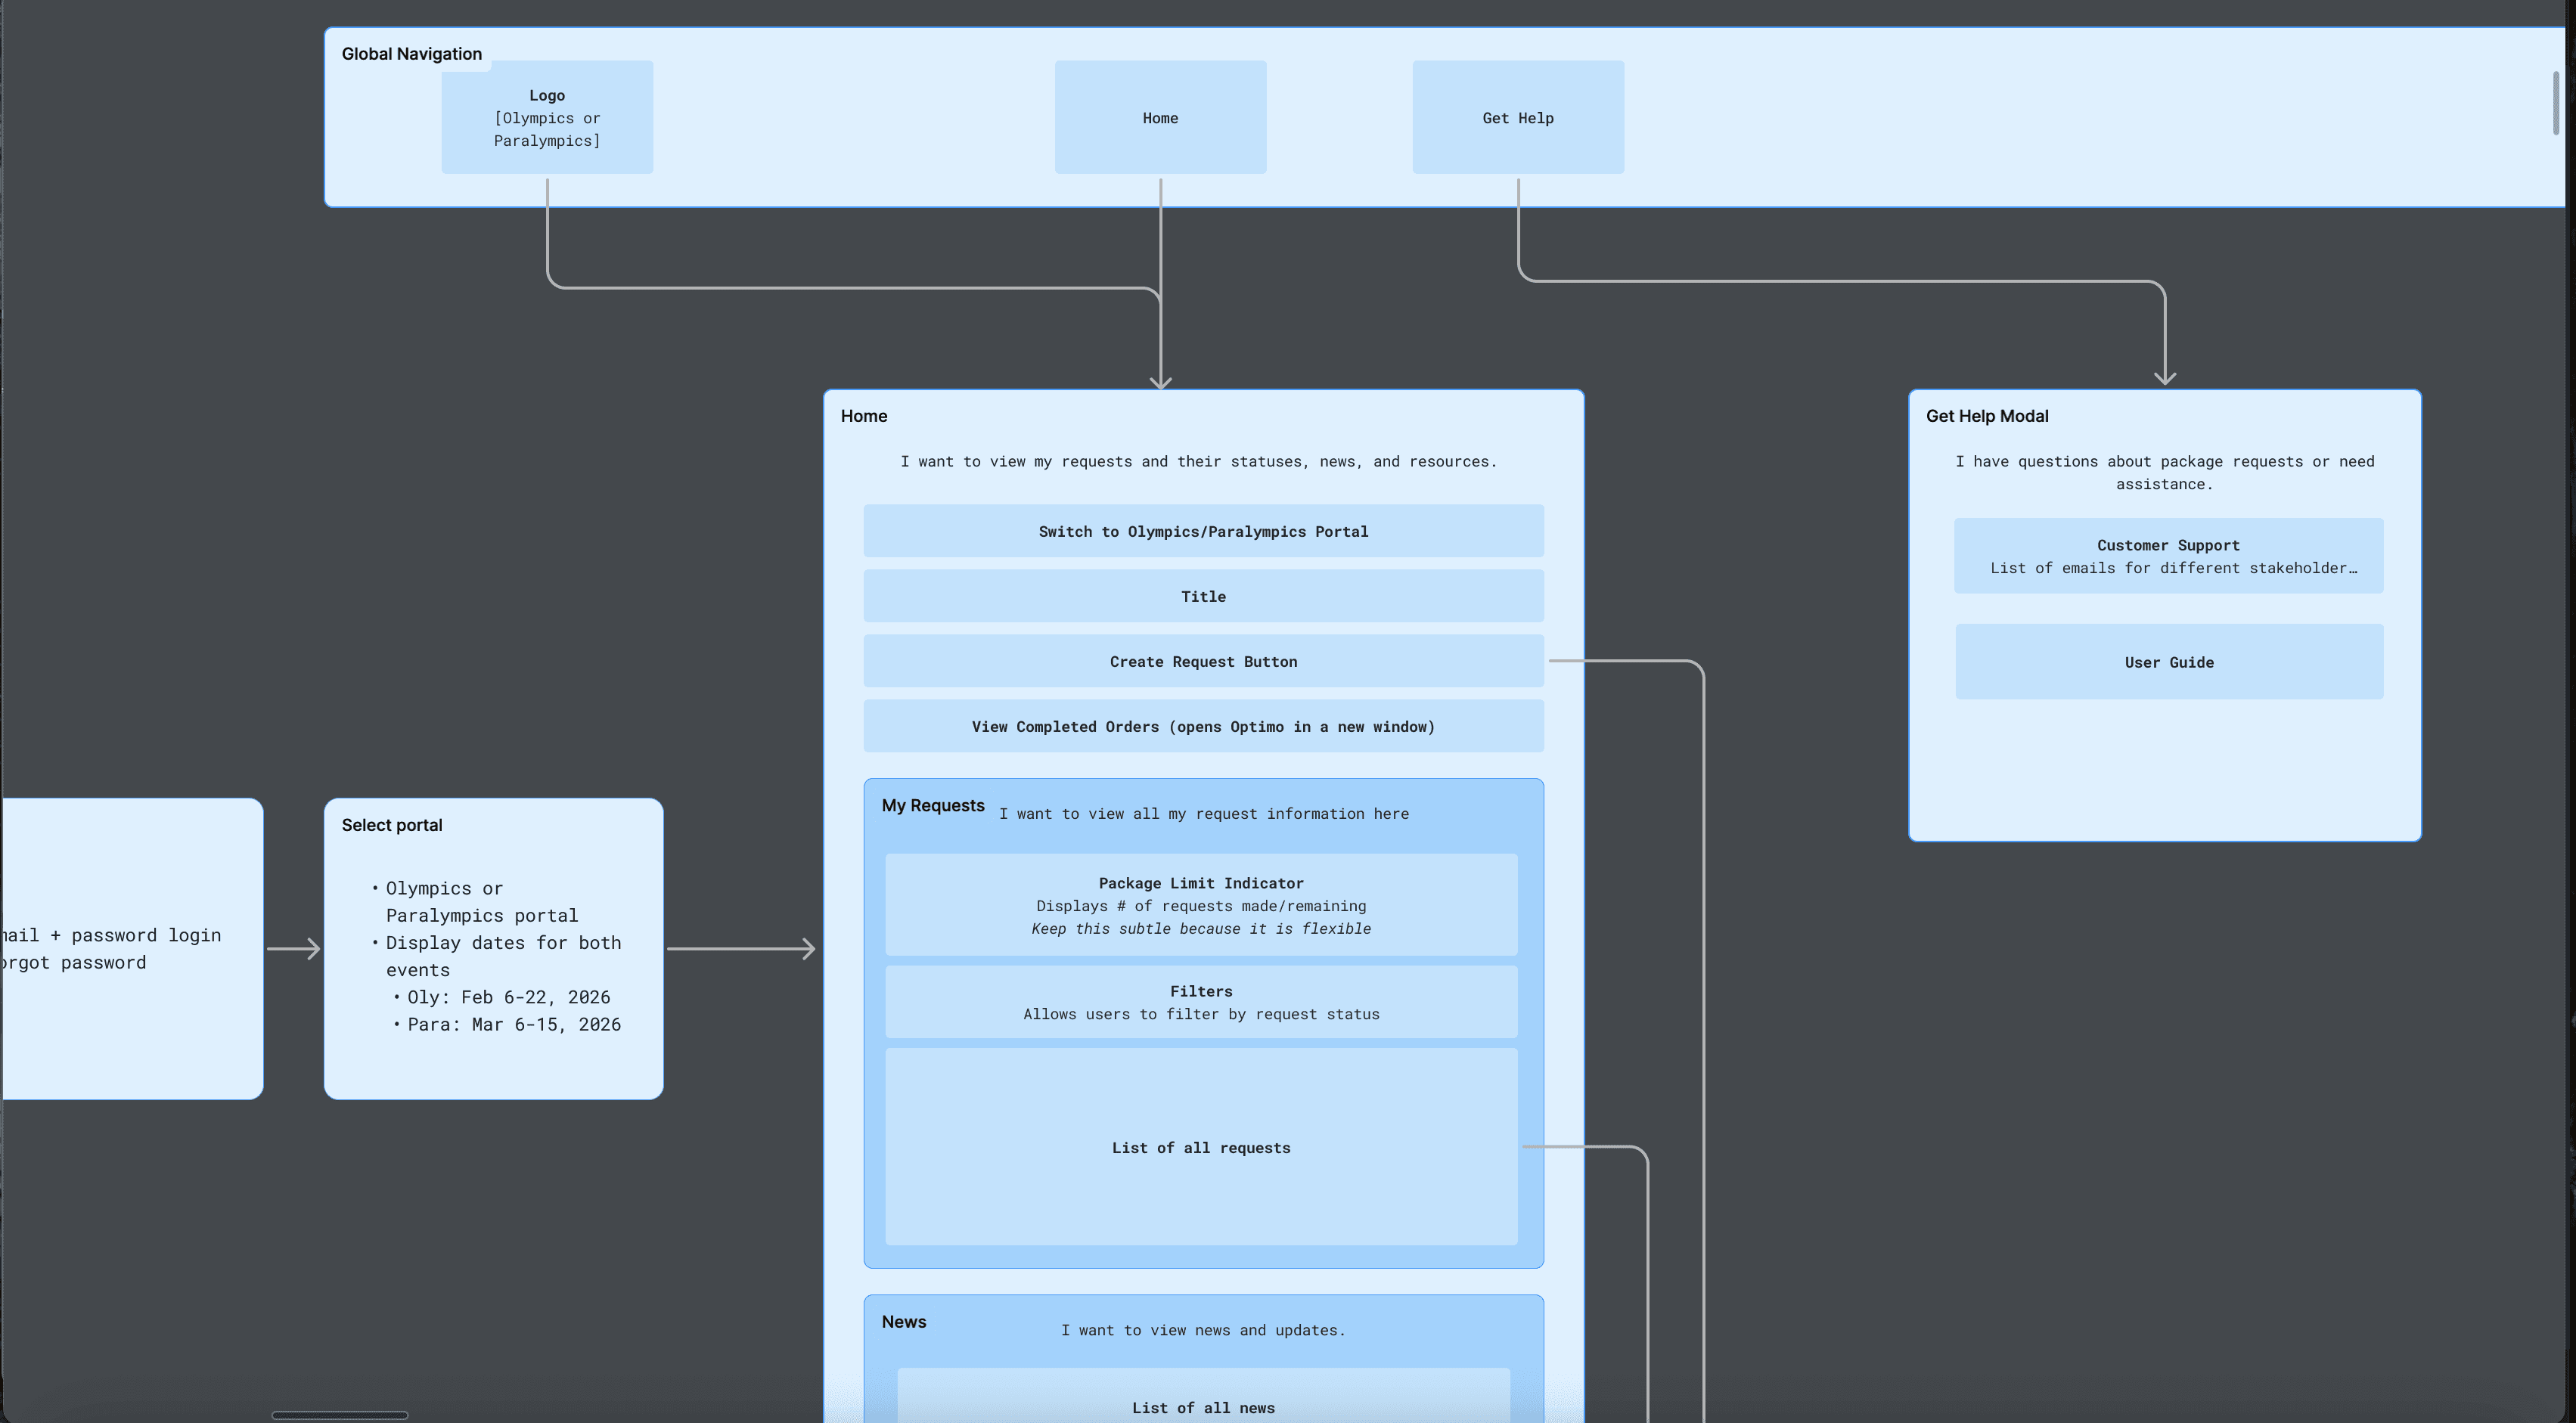Click the News section header

click(x=903, y=1321)
